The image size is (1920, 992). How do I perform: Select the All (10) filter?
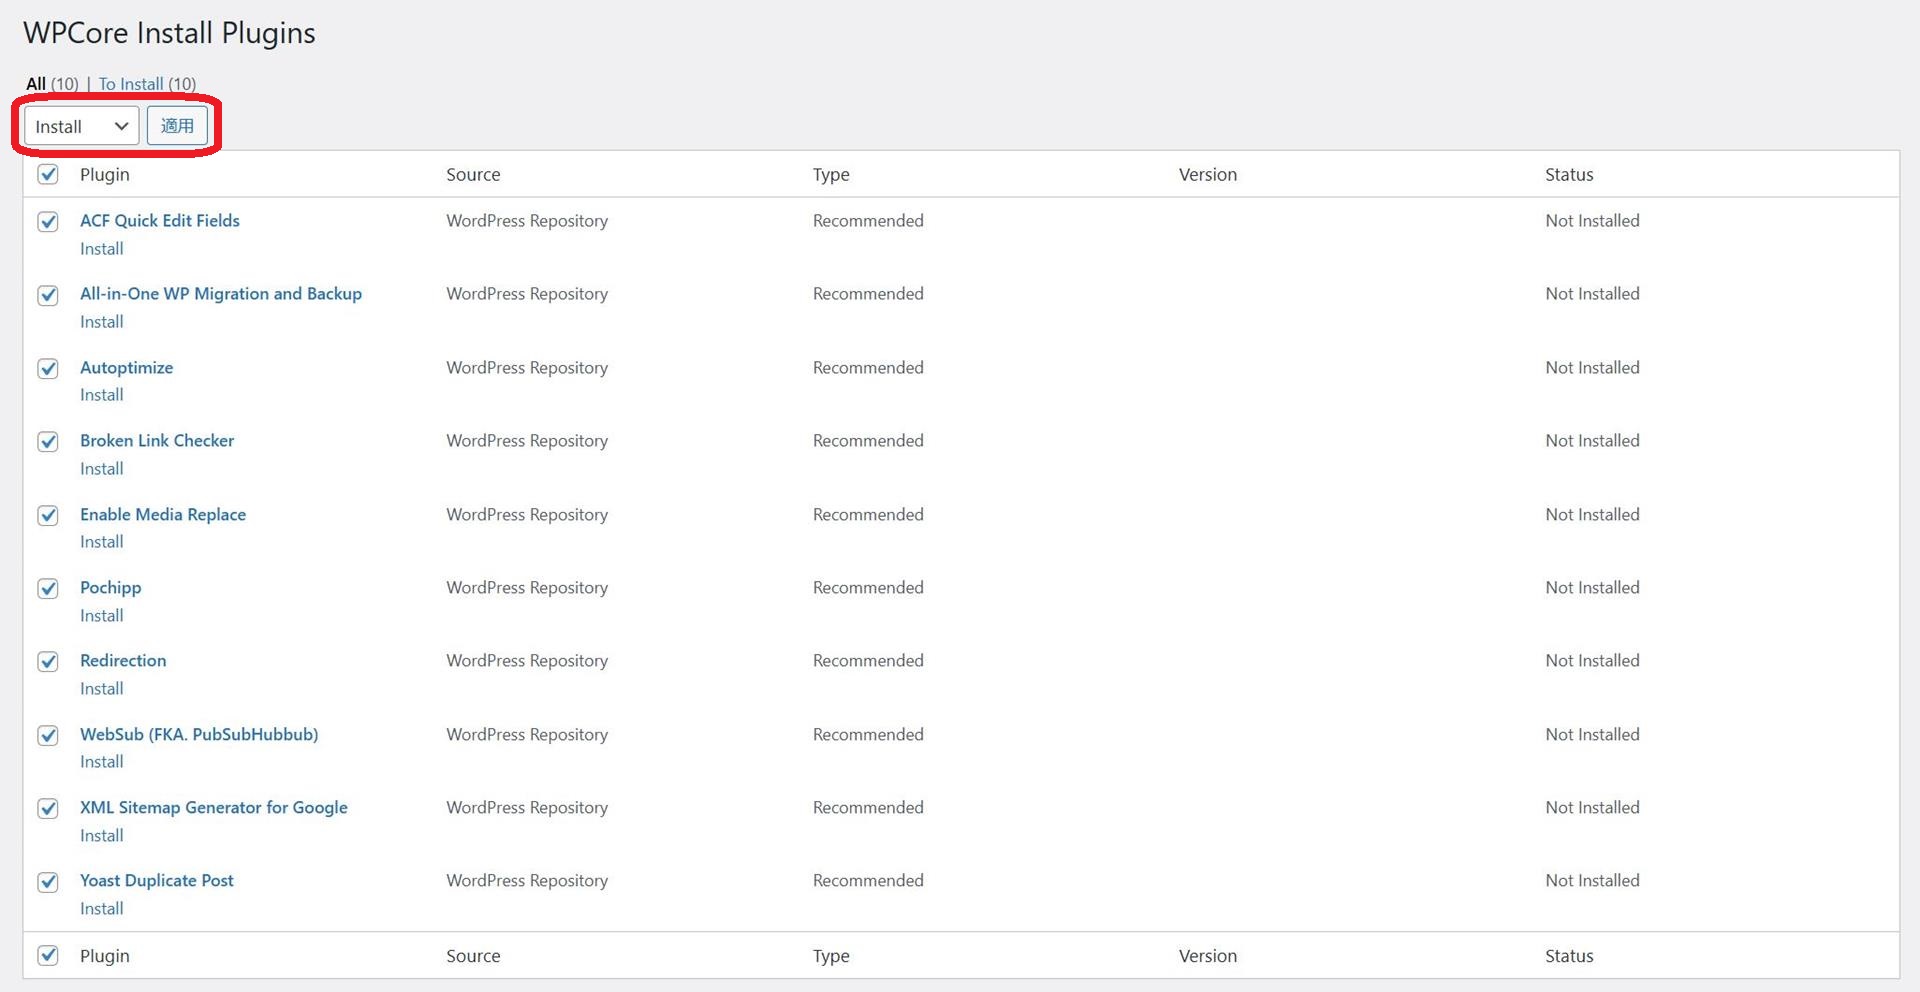coord(52,84)
